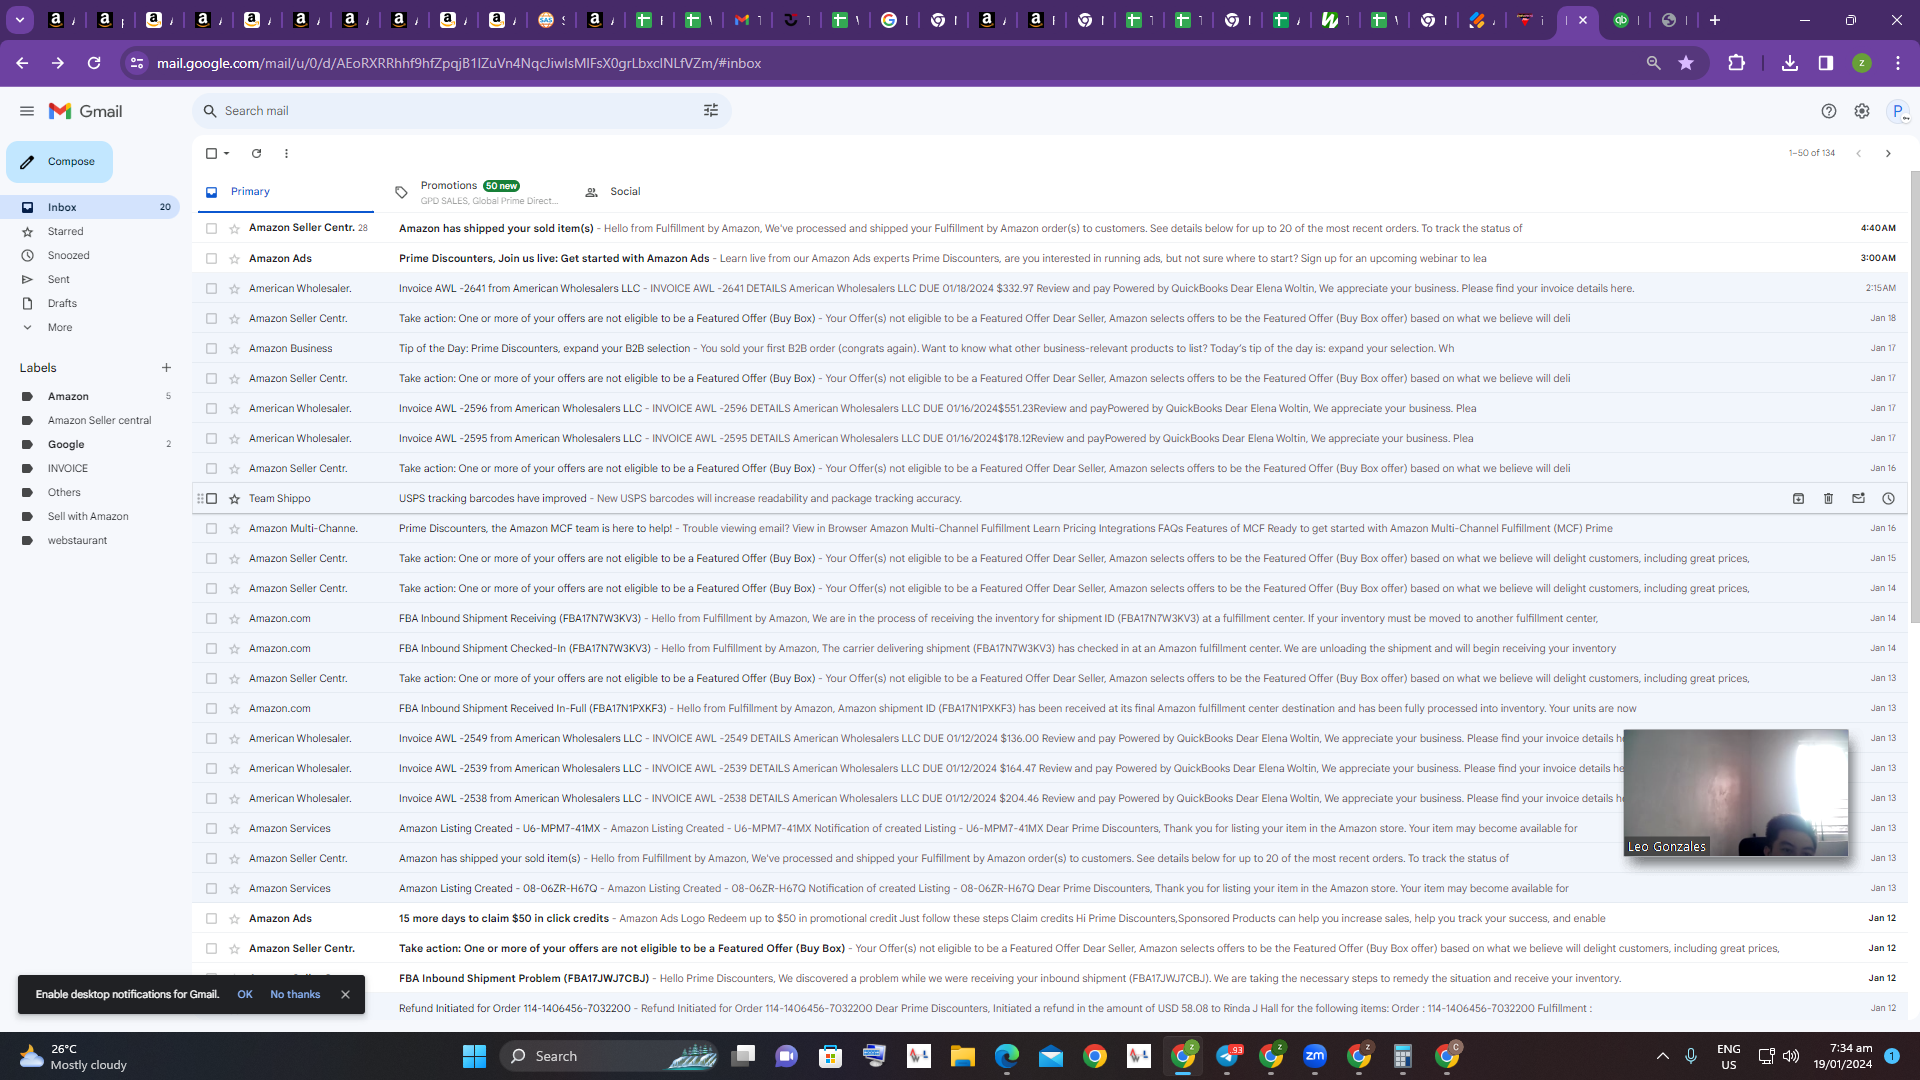
Task: Mark Team Shippo email as unread
Action: (x=1858, y=498)
